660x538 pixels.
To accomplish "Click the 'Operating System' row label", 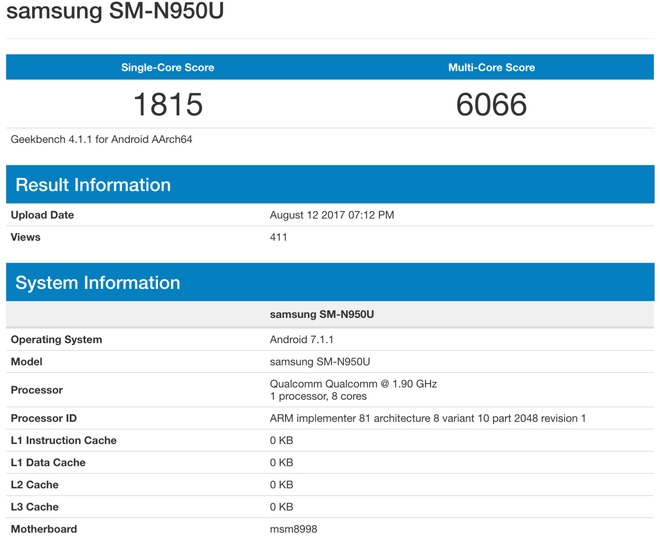I will (56, 340).
